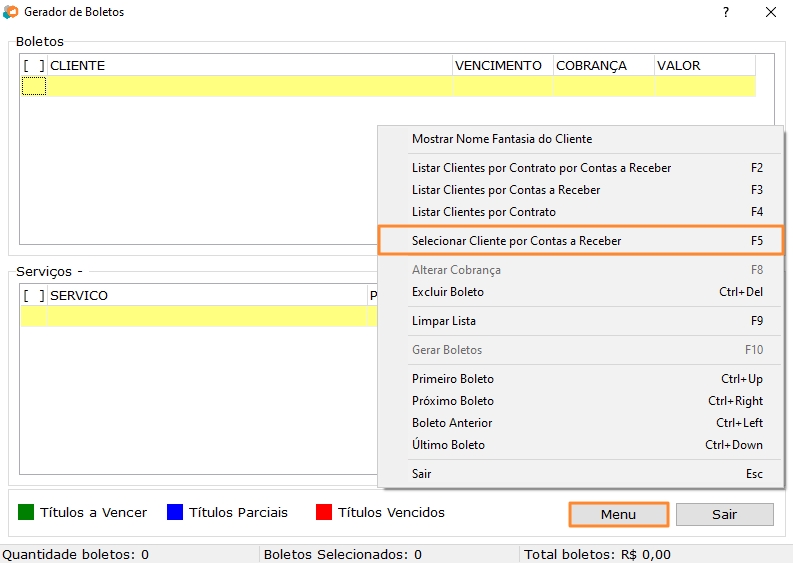Click Selecionar Cliente por Contas a Receber

pos(581,241)
